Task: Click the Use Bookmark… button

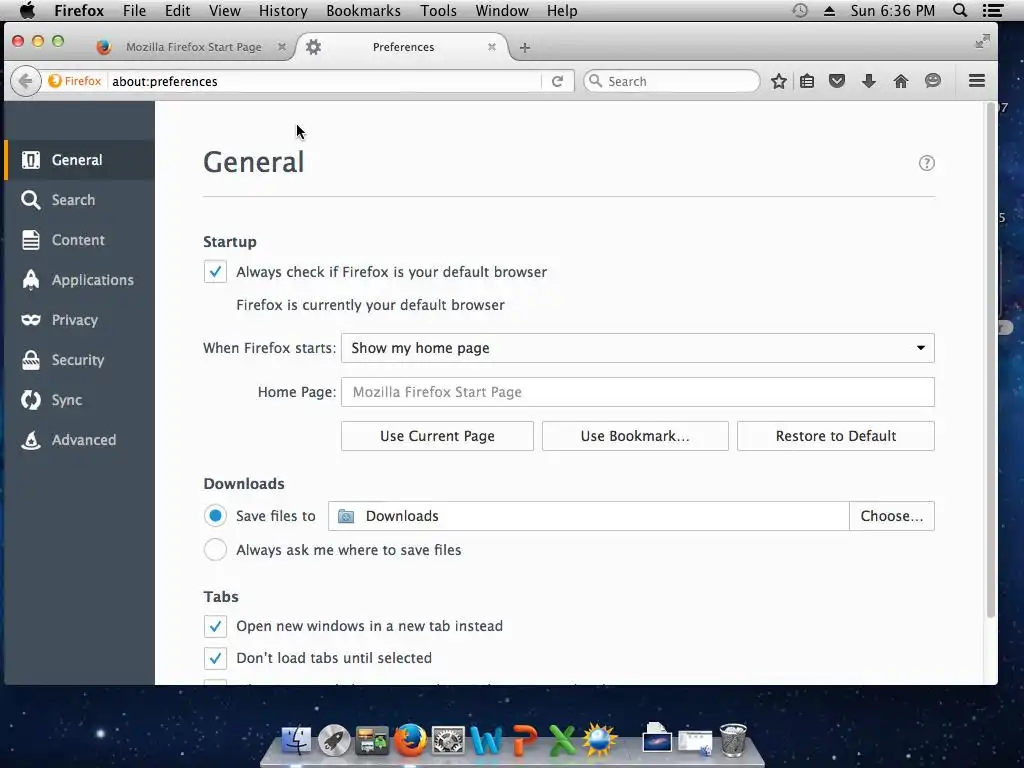Action: point(635,436)
